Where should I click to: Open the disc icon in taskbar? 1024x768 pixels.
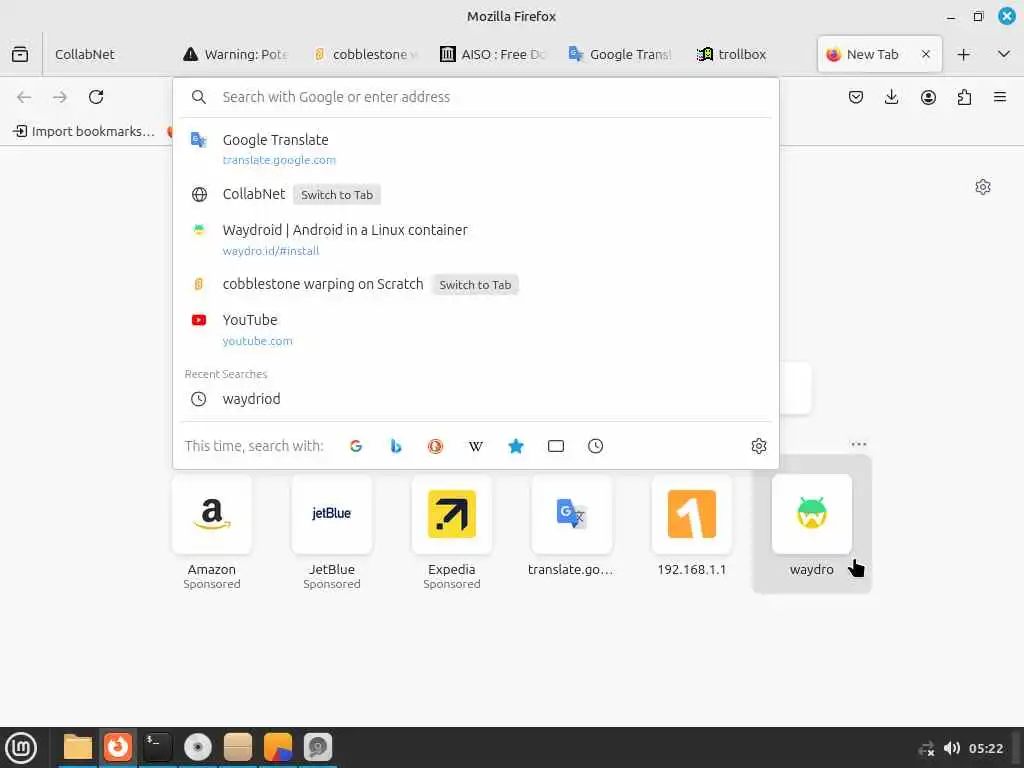click(x=197, y=748)
